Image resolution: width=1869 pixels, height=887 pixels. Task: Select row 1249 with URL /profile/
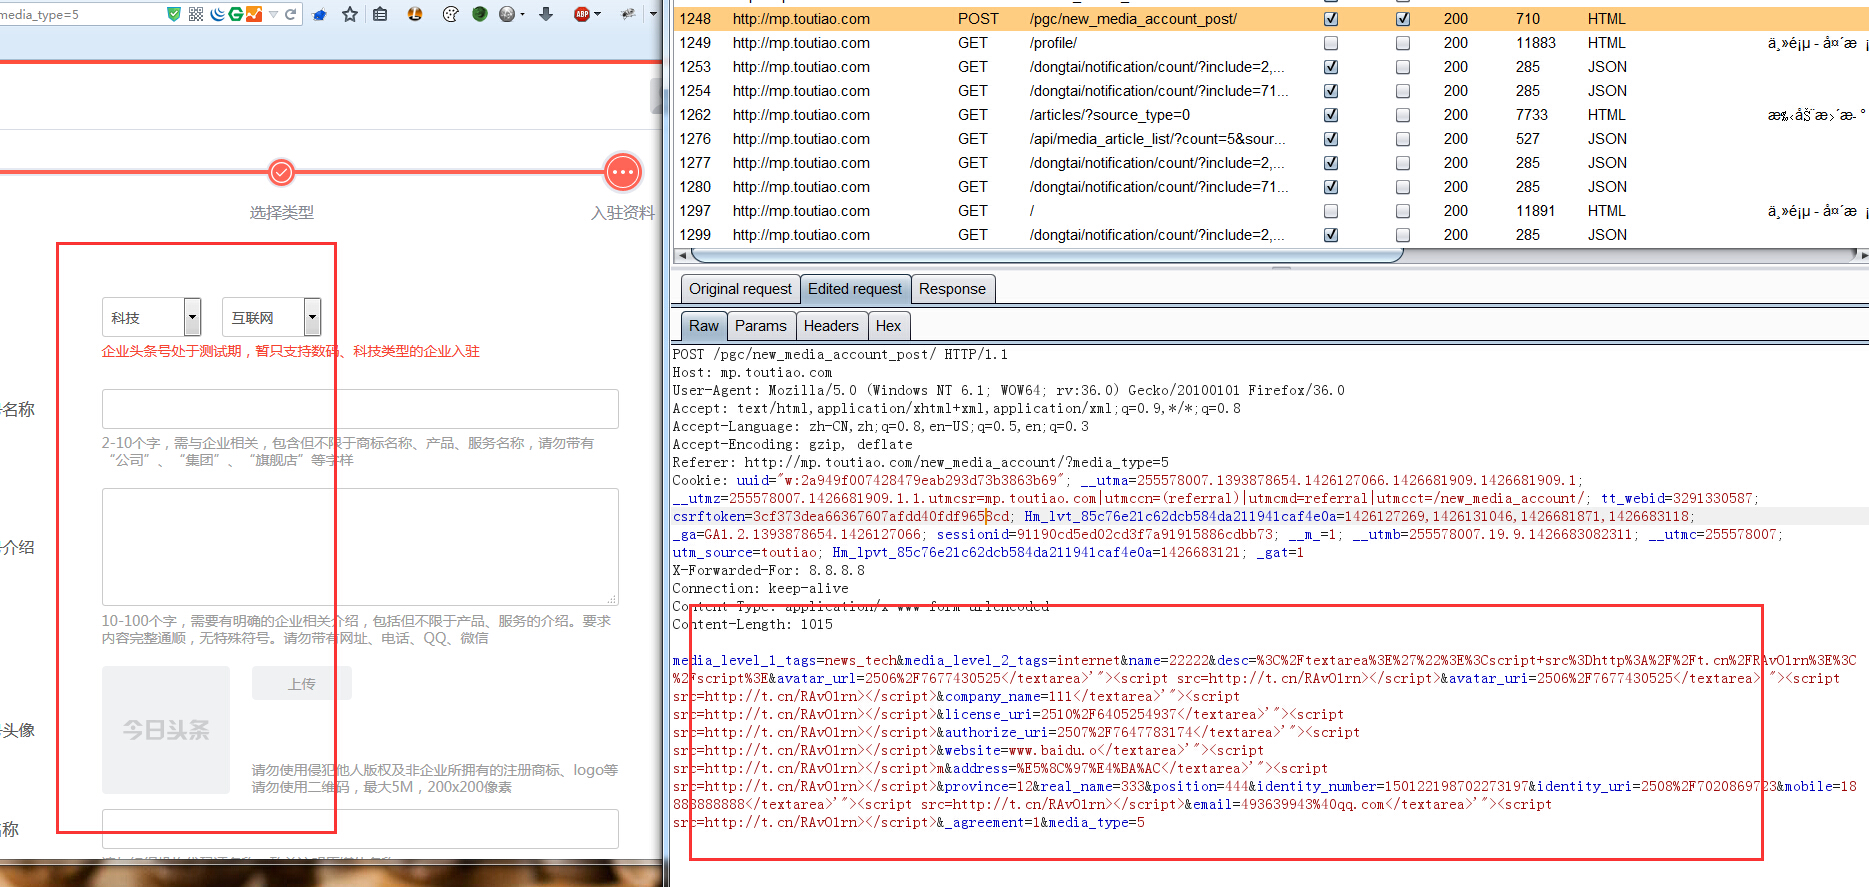tap(1270, 43)
